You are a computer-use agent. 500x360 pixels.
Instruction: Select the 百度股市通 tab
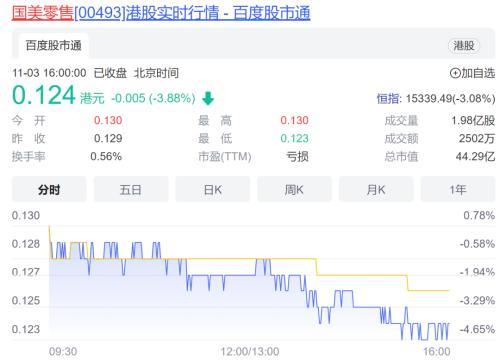tap(53, 46)
